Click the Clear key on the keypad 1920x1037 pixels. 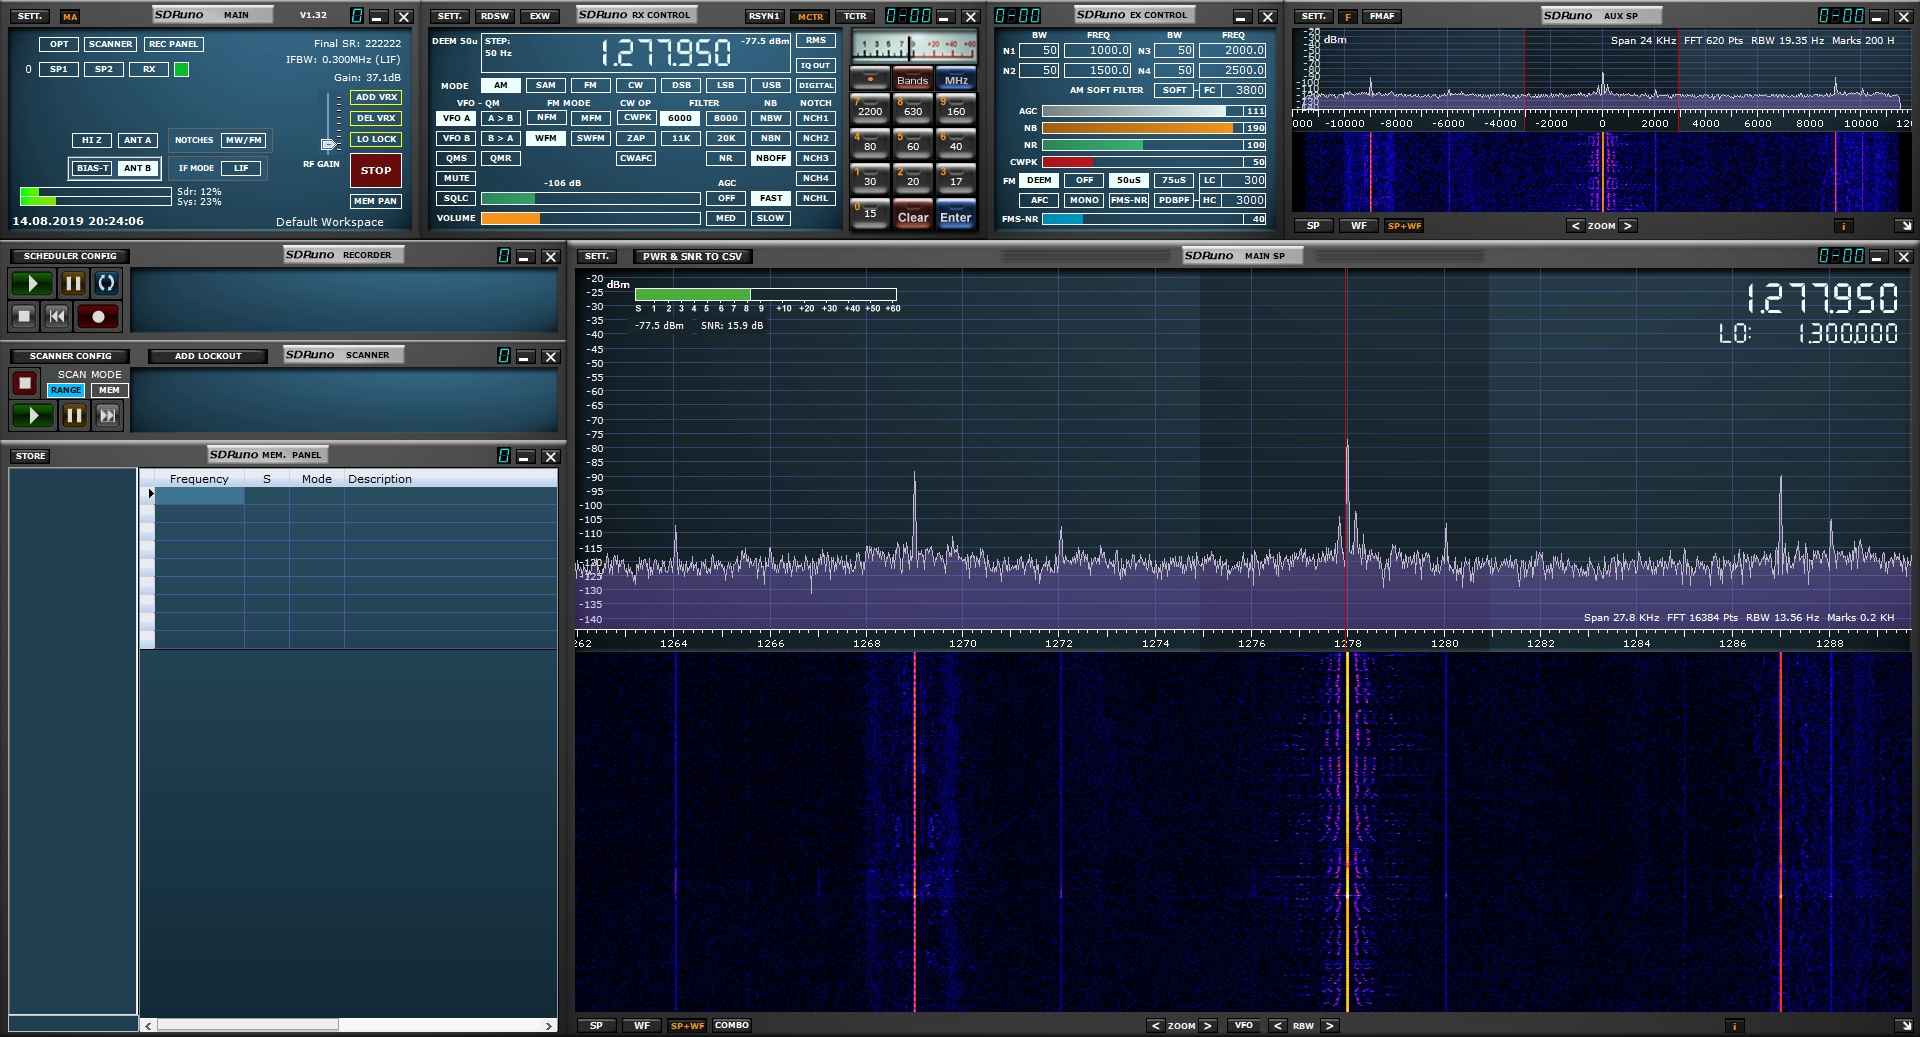[x=913, y=214]
